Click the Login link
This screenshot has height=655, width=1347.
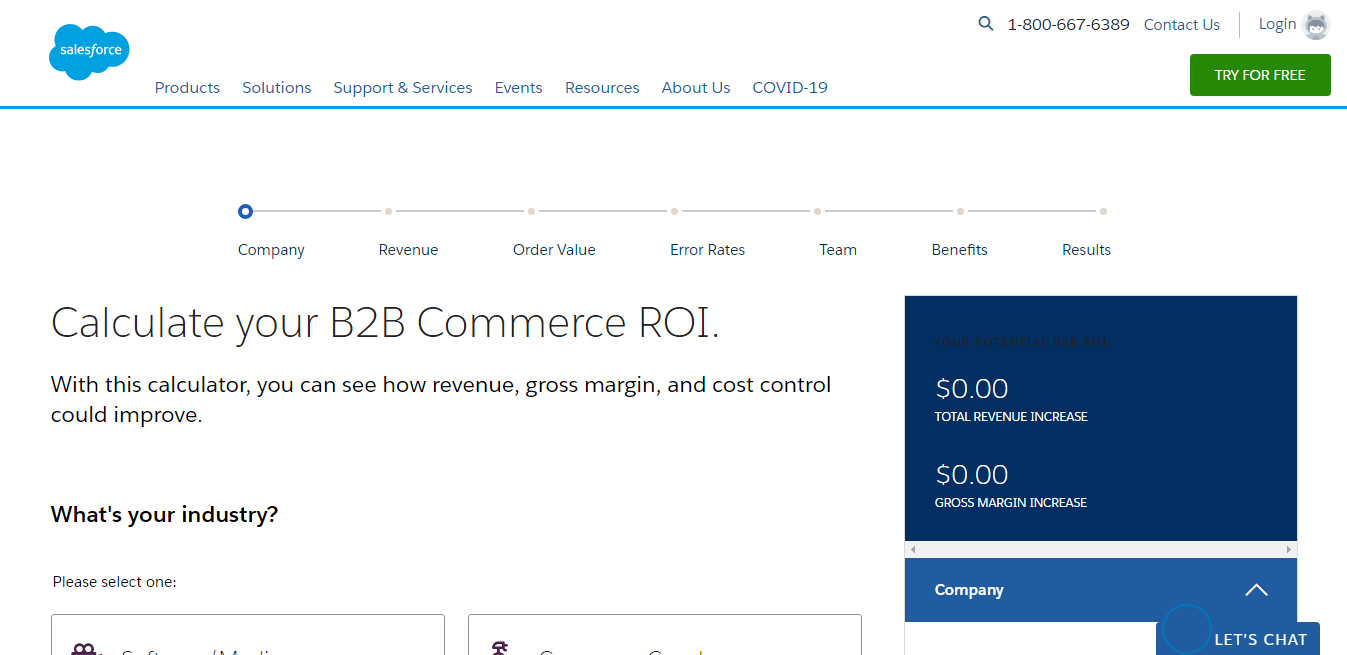pos(1277,24)
